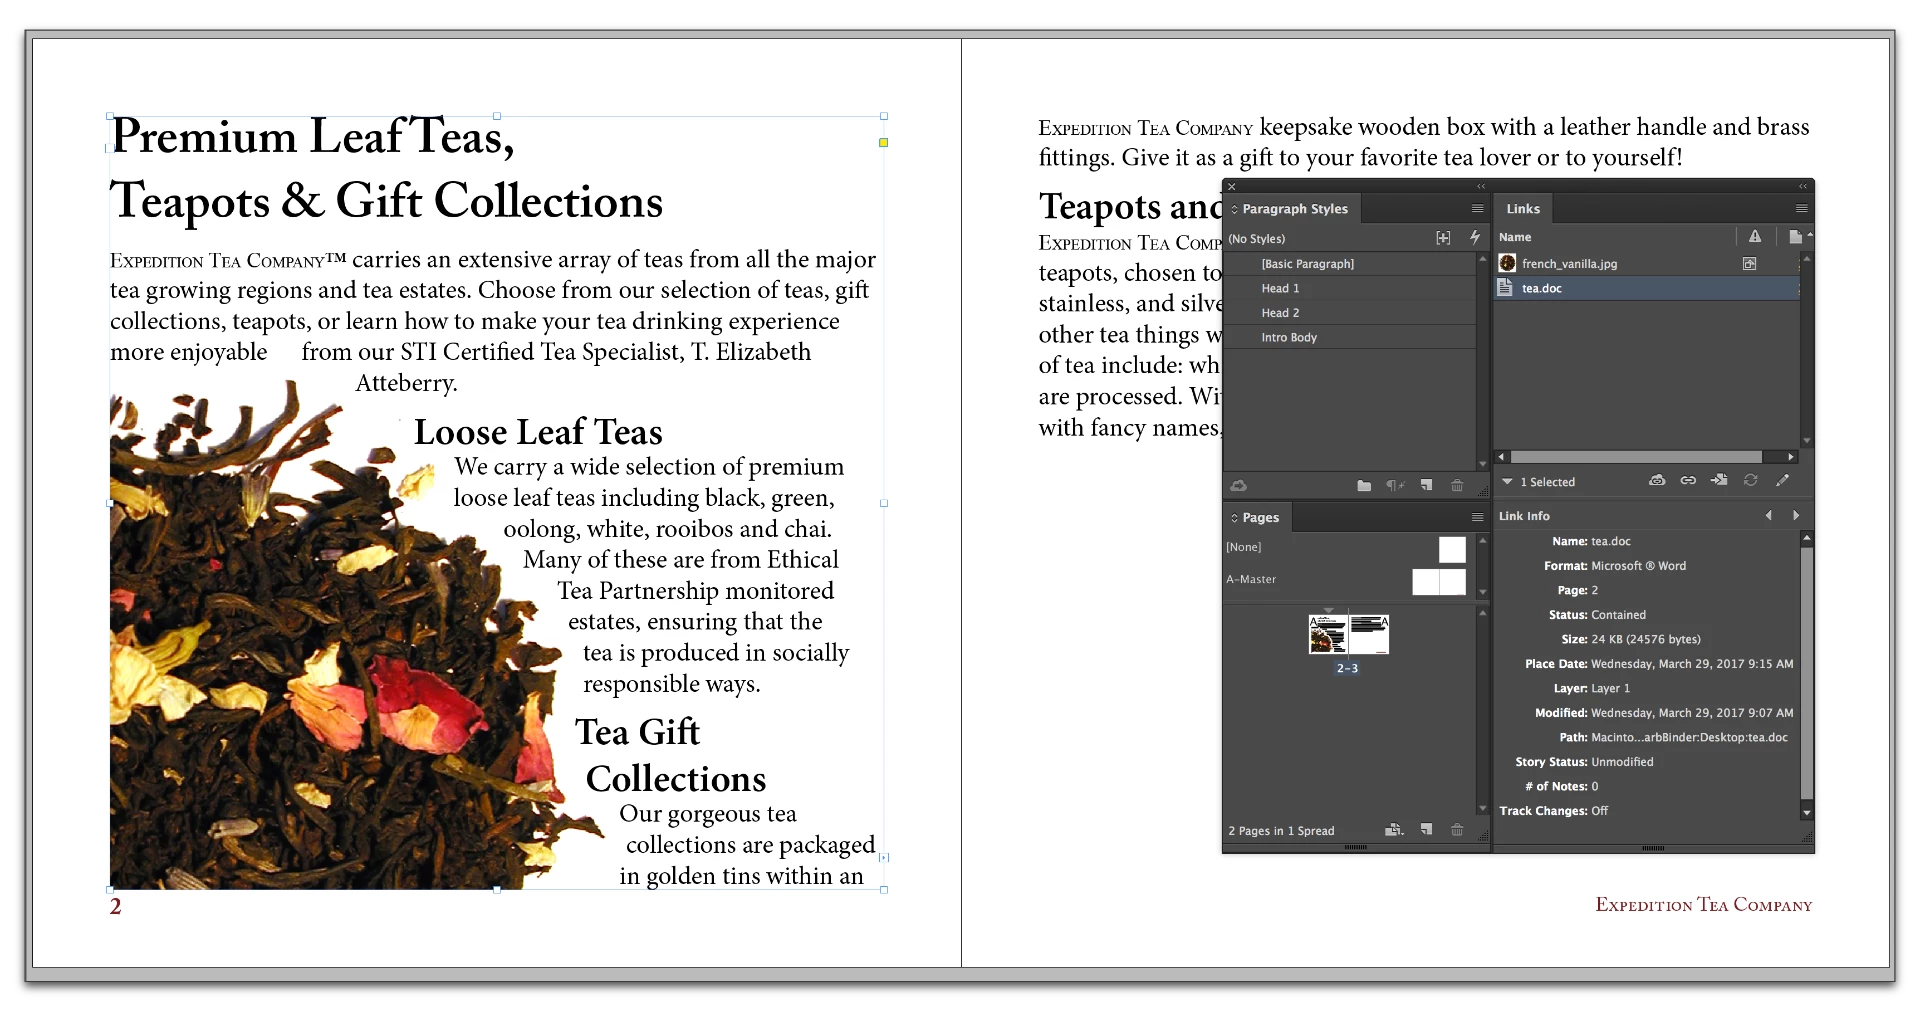
Task: Click the Path value in Link Info
Action: 1689,737
